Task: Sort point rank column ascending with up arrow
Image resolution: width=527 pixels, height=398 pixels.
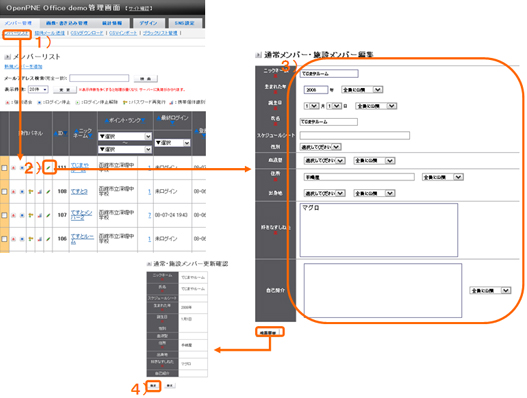Action: pos(107,120)
